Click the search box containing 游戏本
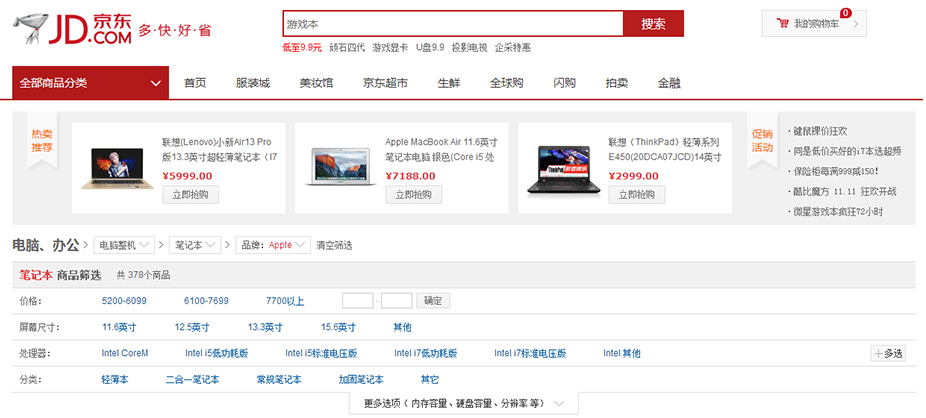The width and height of the screenshot is (926, 418). tap(452, 23)
